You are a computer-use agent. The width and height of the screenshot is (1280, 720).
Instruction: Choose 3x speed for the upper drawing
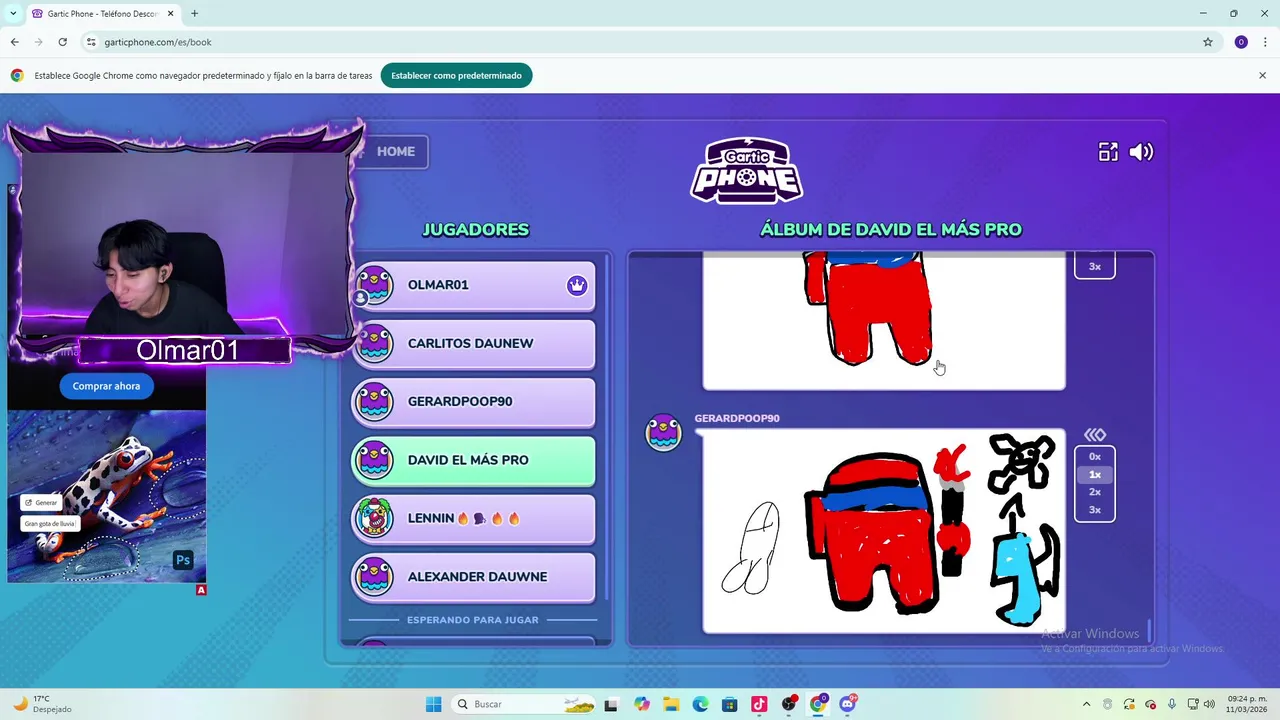(x=1095, y=266)
